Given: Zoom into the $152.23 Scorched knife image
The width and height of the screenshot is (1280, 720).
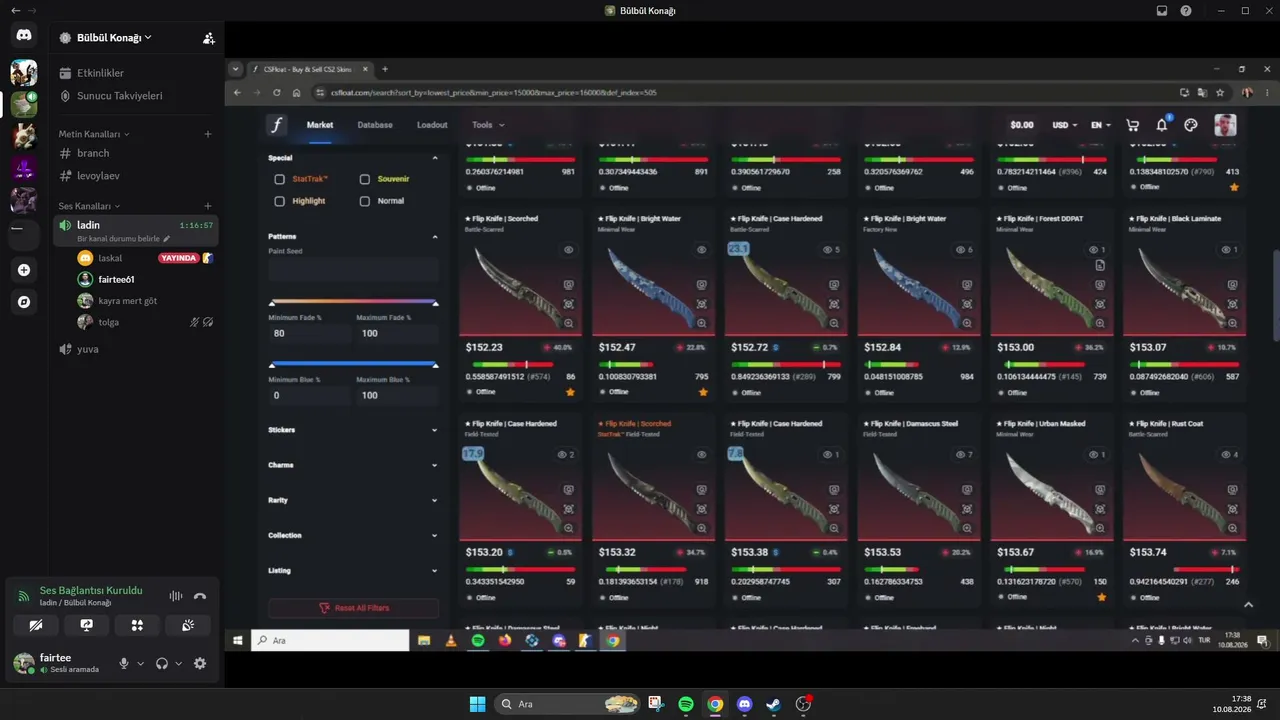Looking at the screenshot, I should (x=569, y=323).
